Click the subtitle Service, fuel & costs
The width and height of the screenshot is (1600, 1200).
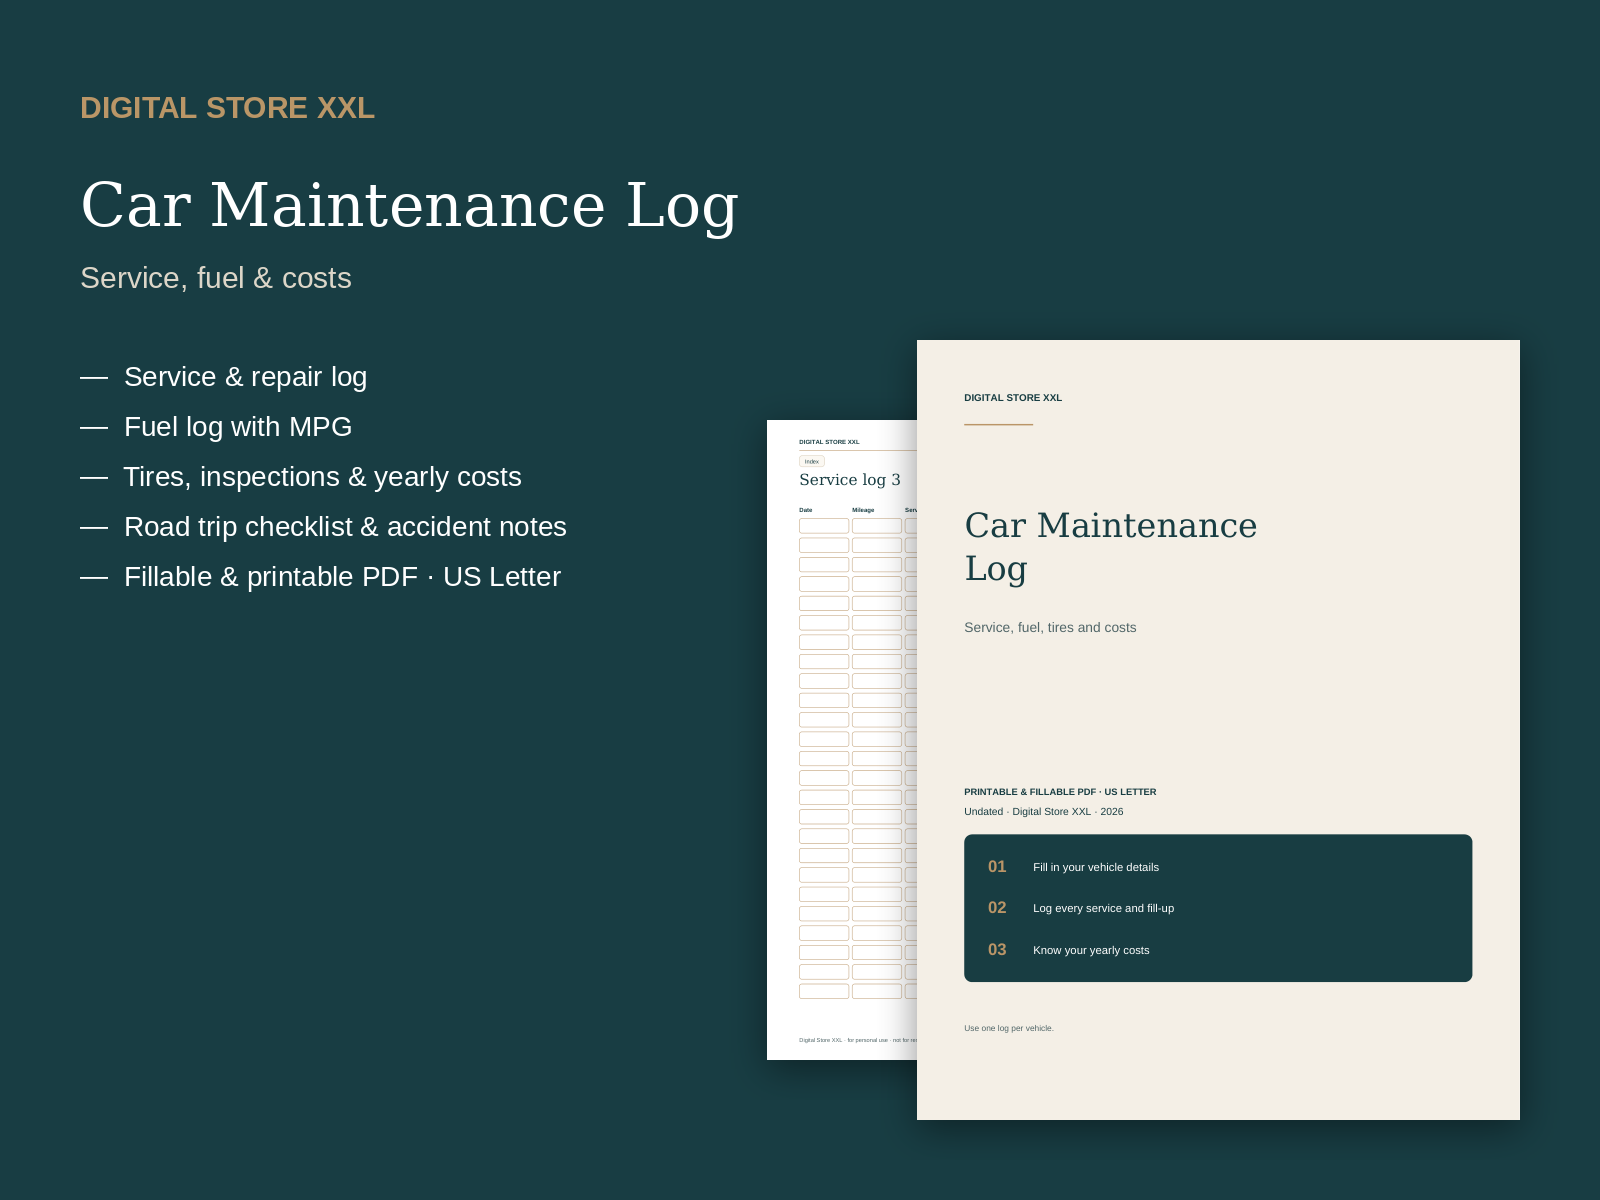pos(216,278)
